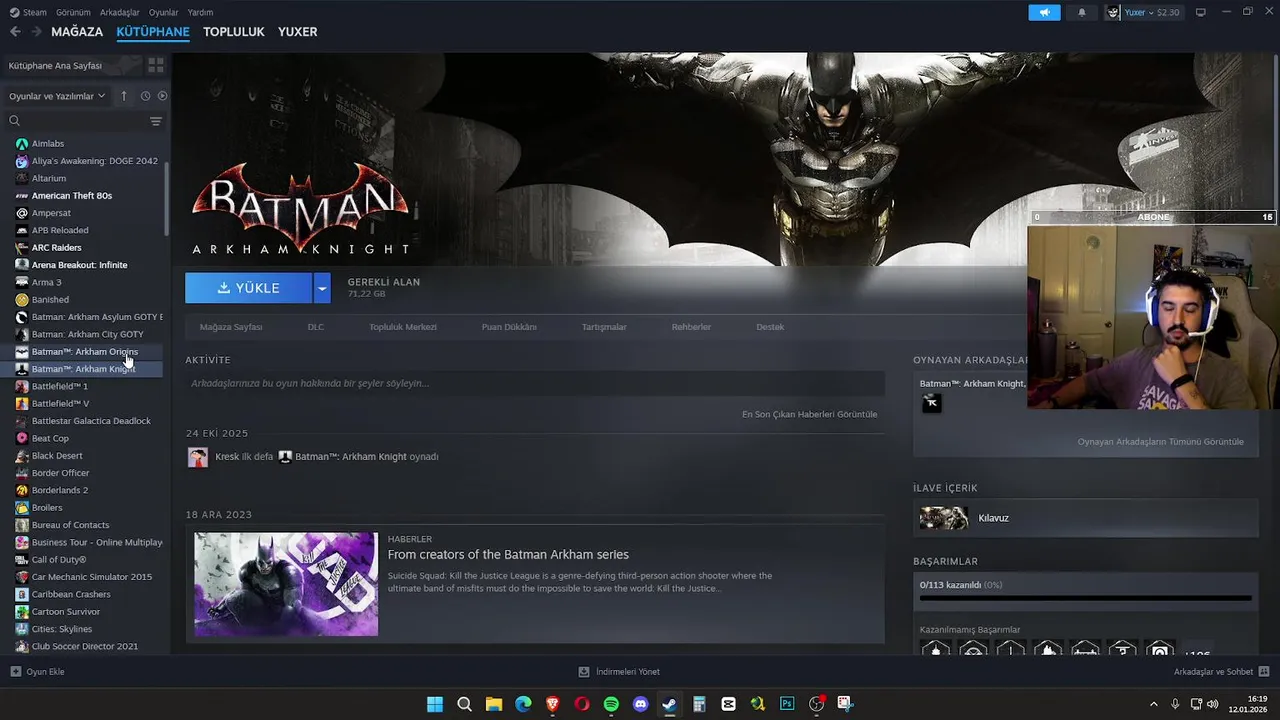Open Discord from the taskbar
Screen dimensions: 1280x720
click(640, 704)
